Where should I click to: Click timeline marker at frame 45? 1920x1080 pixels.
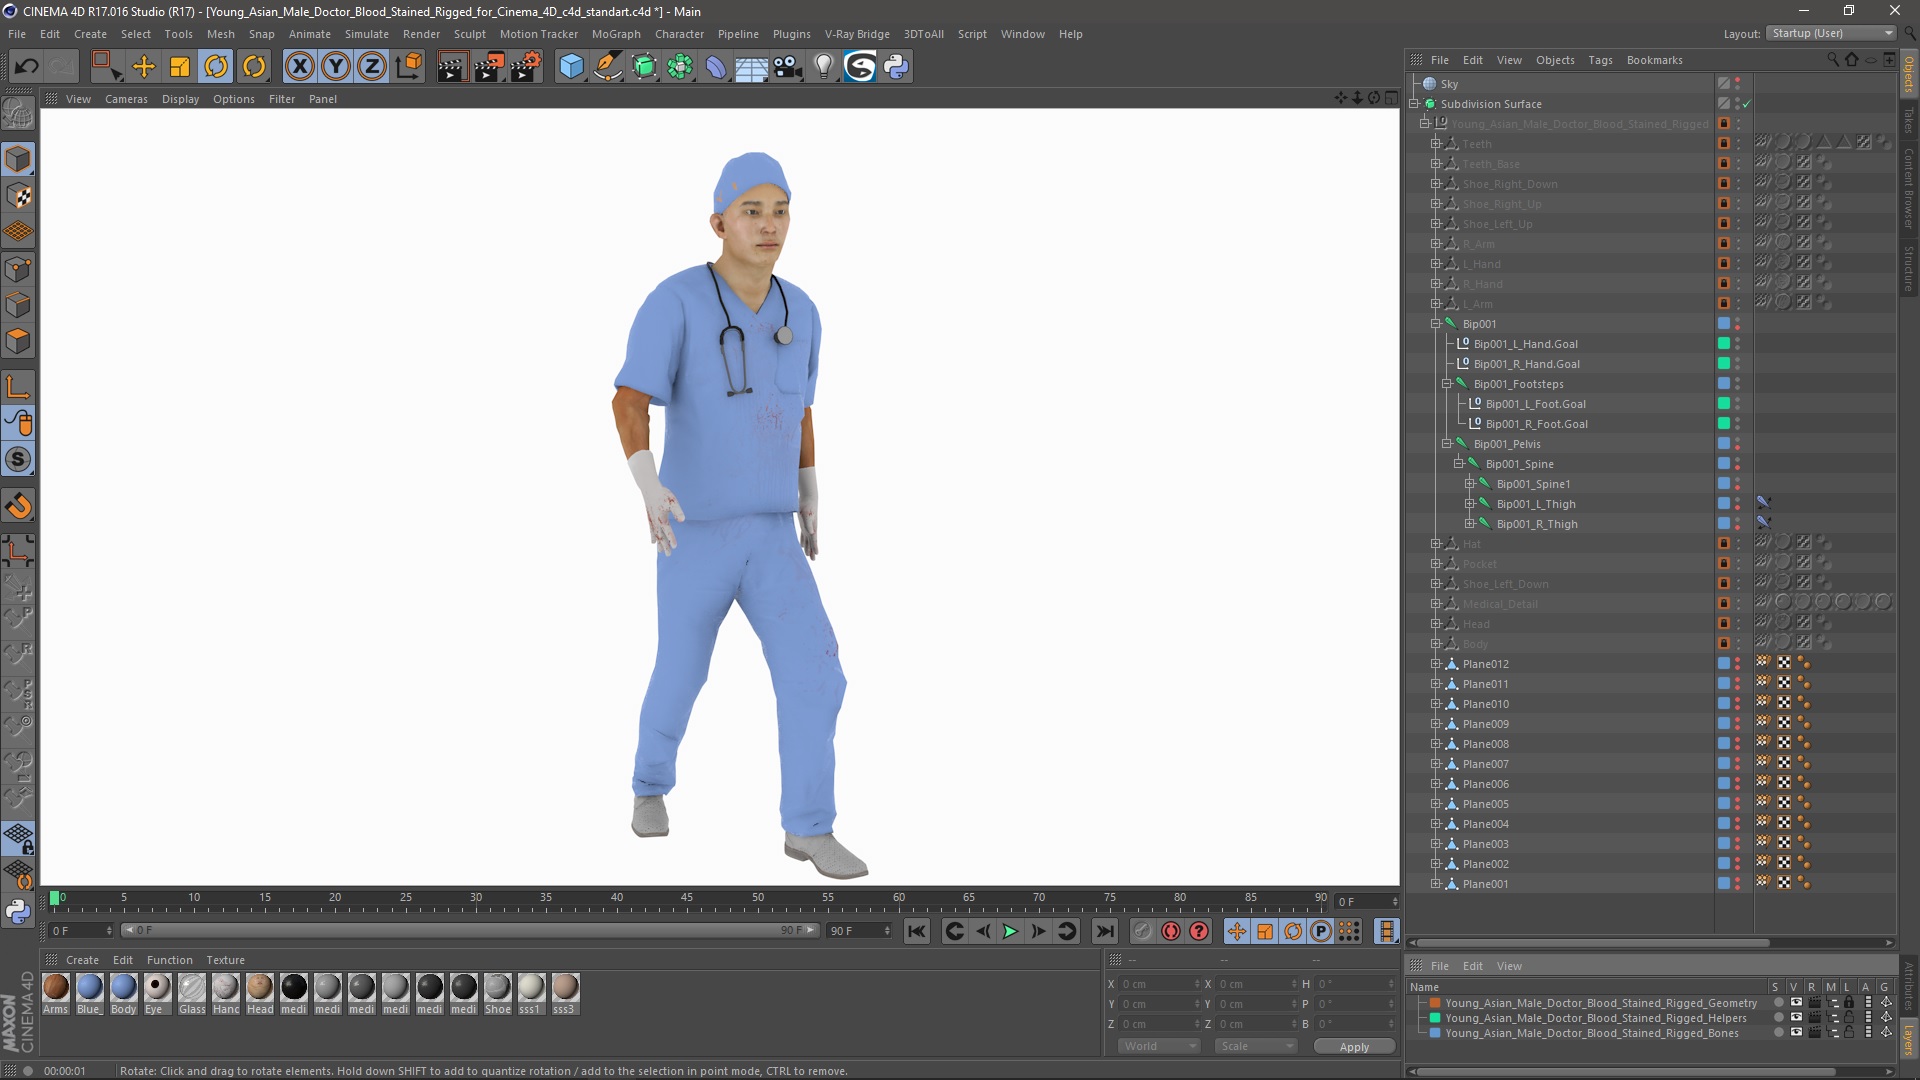687,899
